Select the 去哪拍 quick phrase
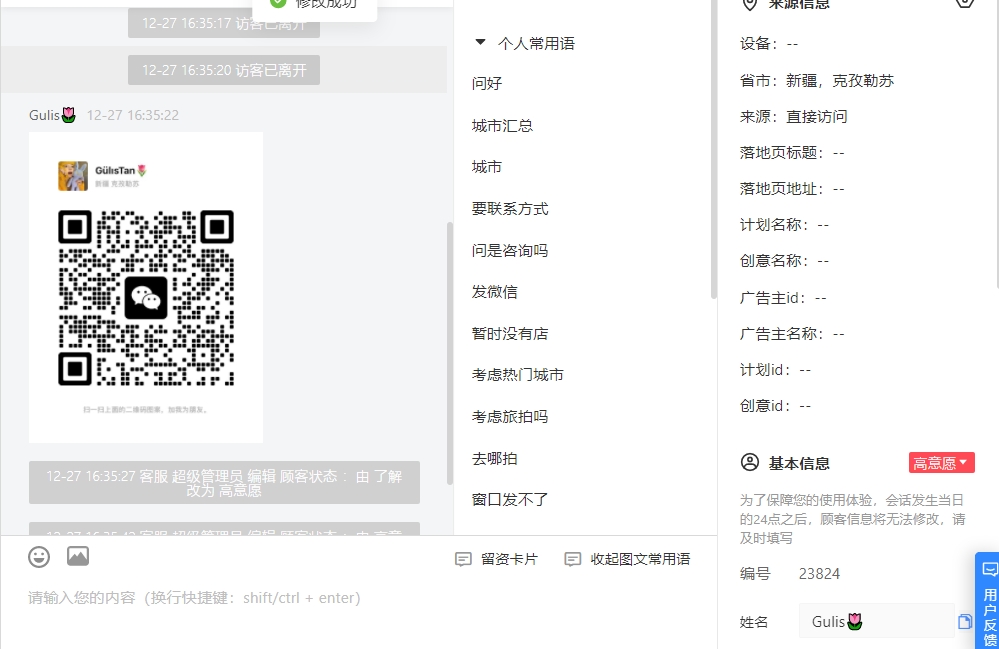999x649 pixels. [494, 459]
